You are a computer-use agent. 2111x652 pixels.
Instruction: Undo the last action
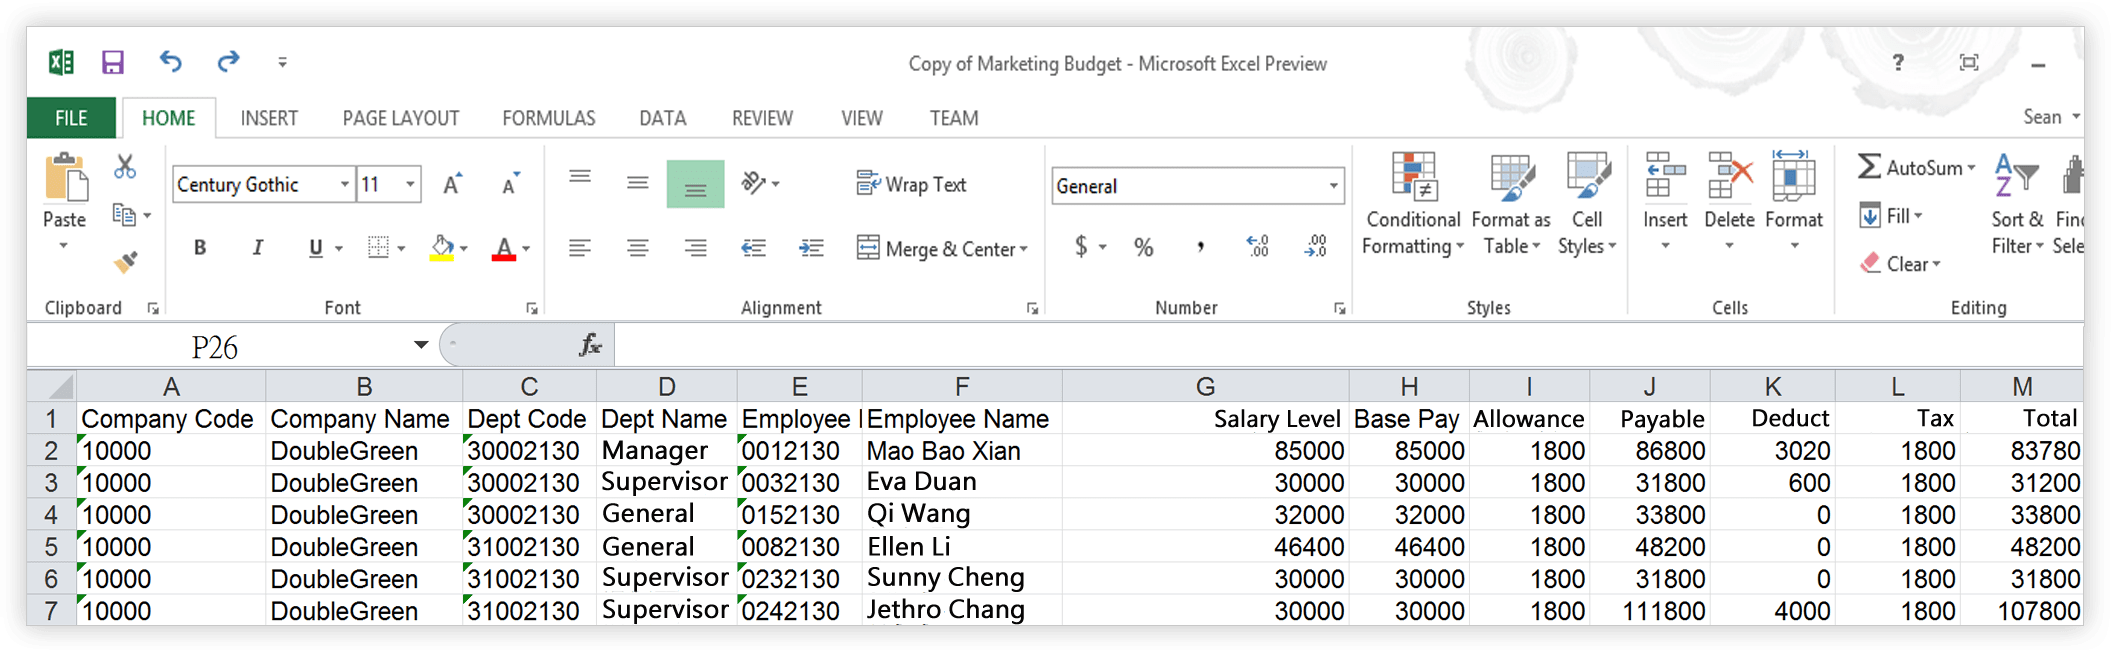point(171,62)
